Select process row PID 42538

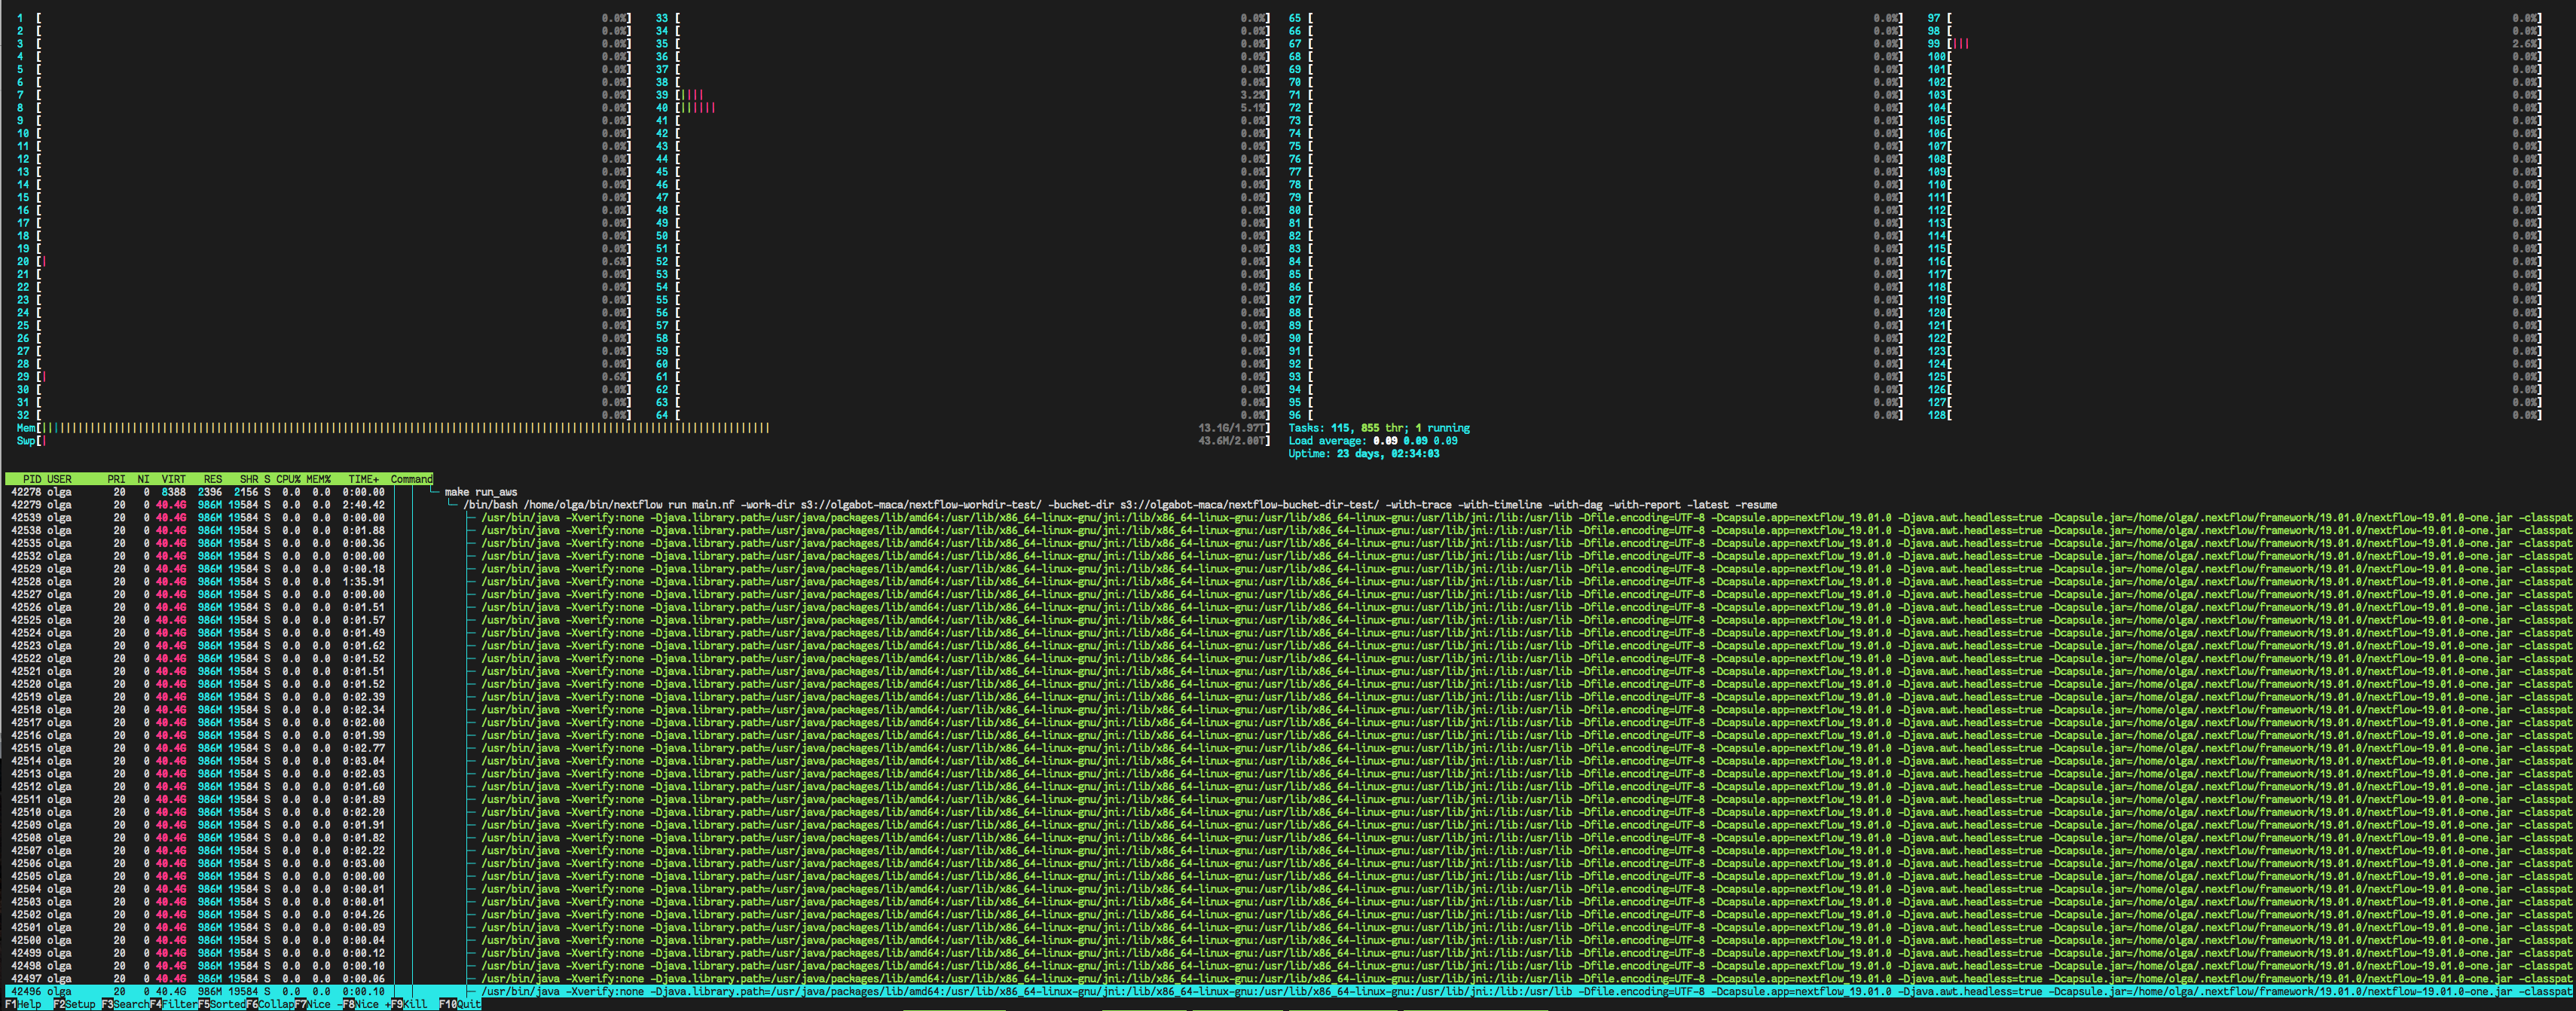click(x=1288, y=530)
